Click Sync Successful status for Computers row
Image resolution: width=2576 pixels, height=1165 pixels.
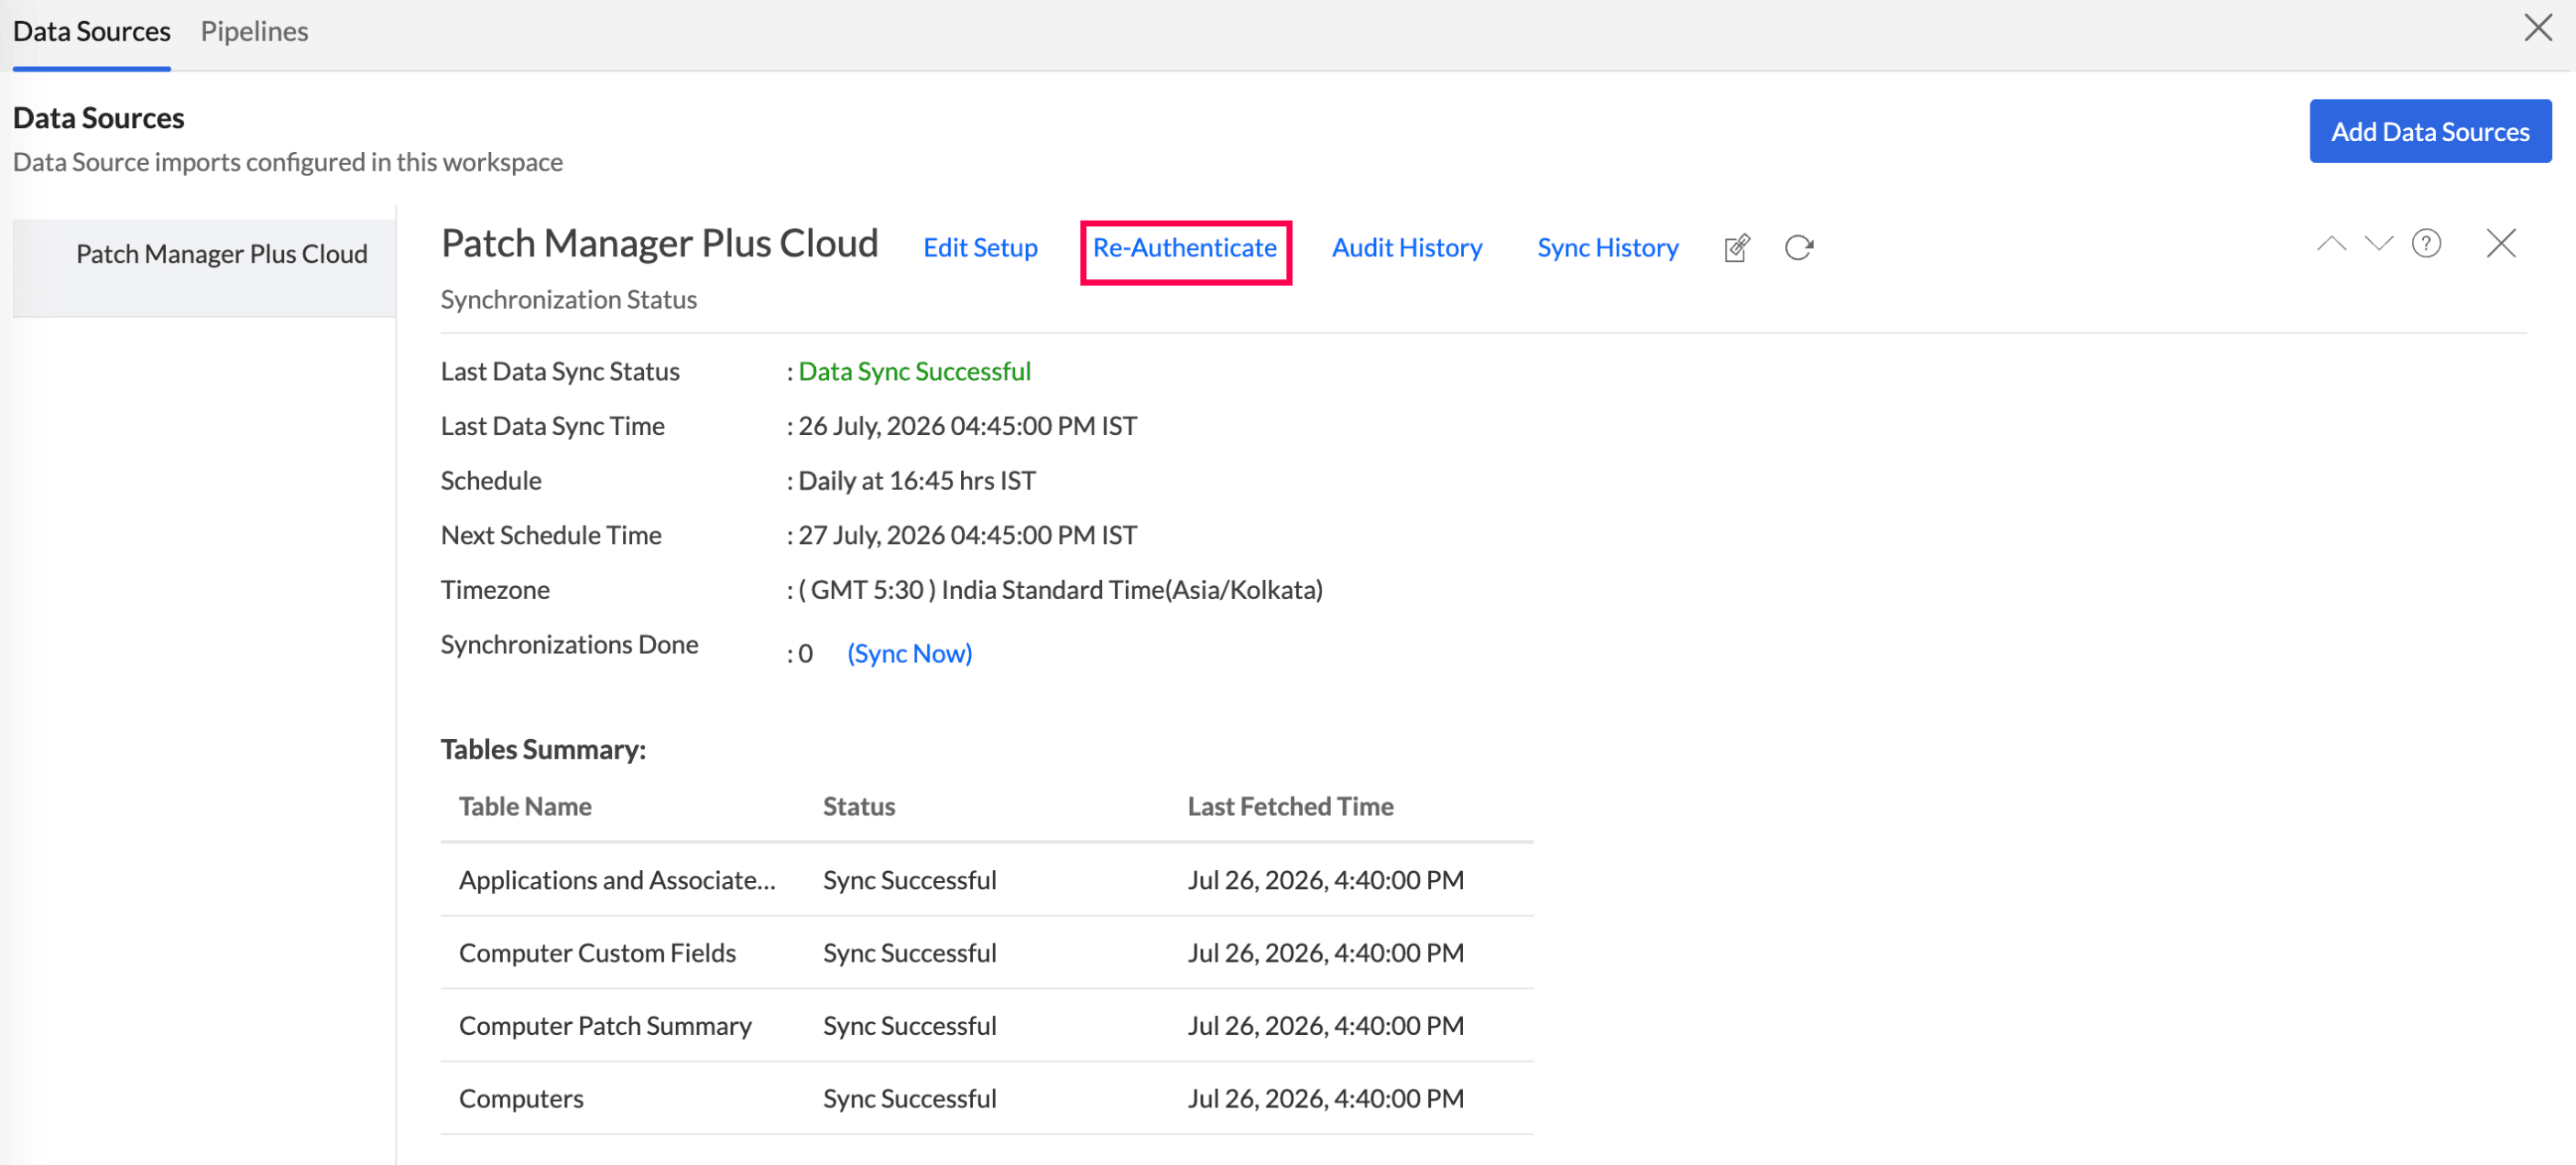pos(910,1099)
